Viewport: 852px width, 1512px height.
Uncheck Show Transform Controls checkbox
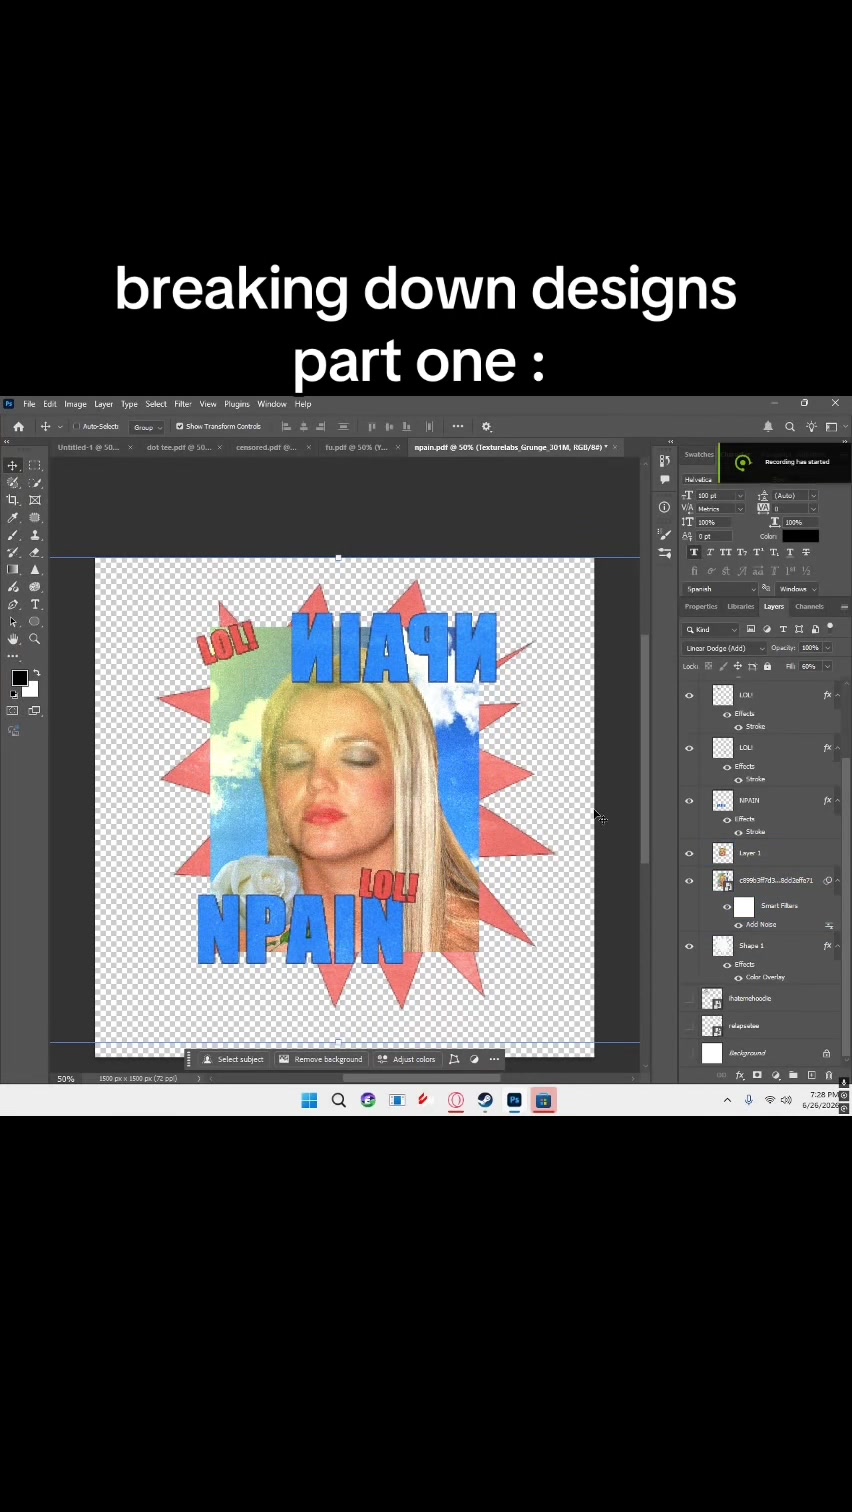(x=180, y=427)
